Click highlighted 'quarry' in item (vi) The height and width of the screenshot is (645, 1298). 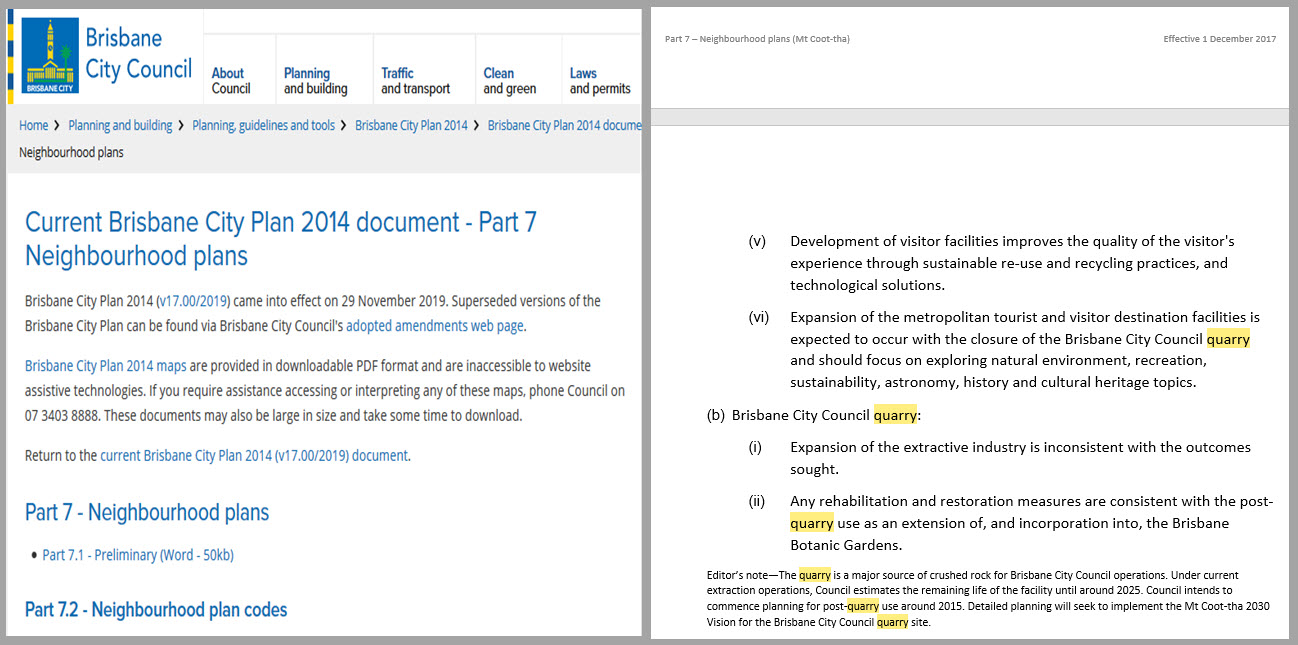1228,339
